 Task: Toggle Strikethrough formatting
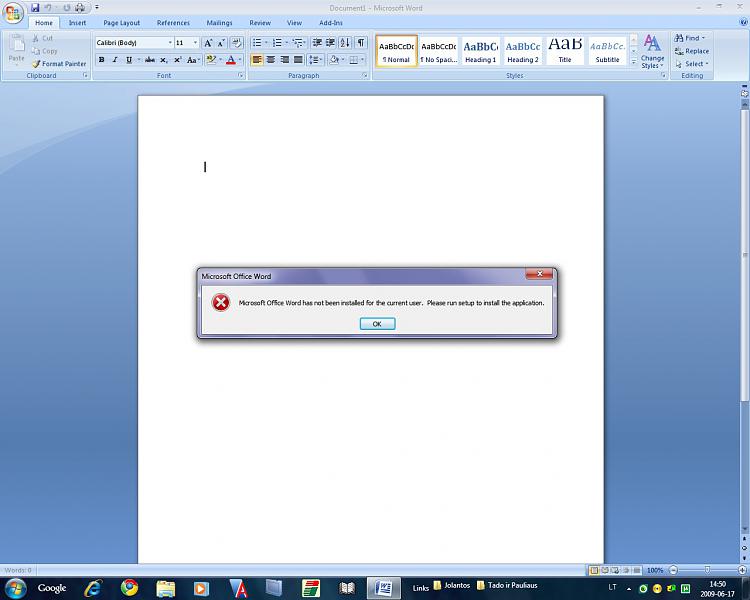click(150, 60)
